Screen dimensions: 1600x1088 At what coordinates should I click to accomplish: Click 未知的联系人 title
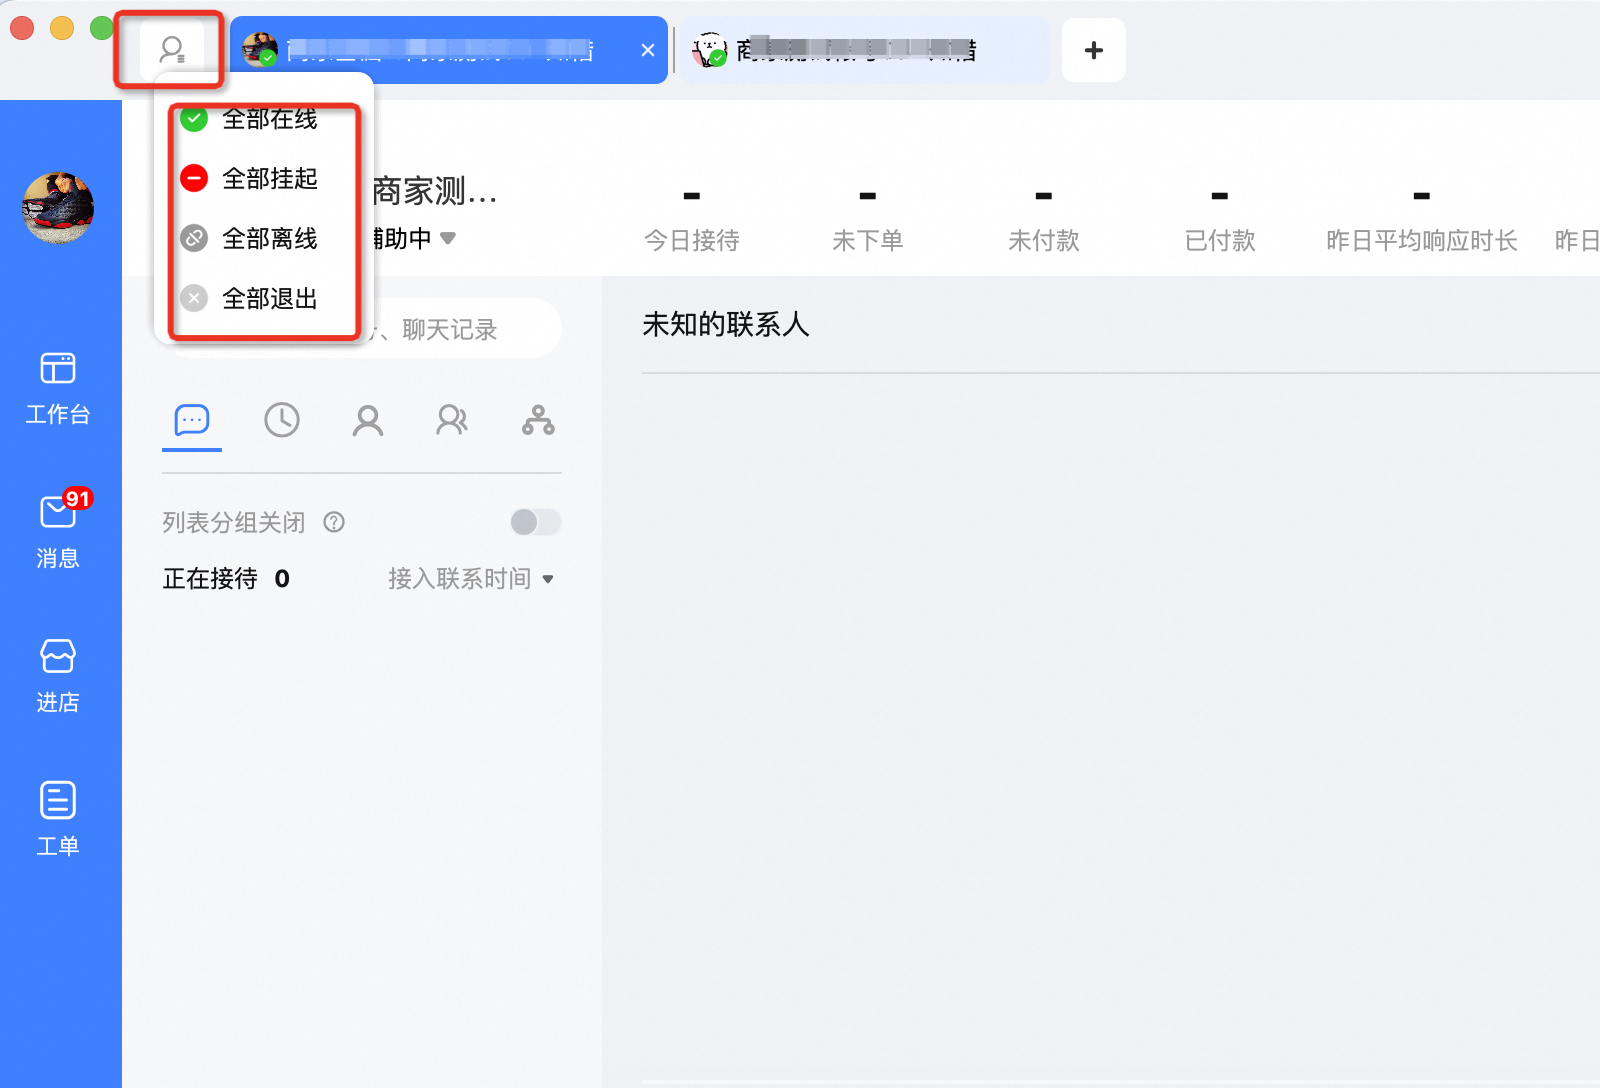pos(726,324)
